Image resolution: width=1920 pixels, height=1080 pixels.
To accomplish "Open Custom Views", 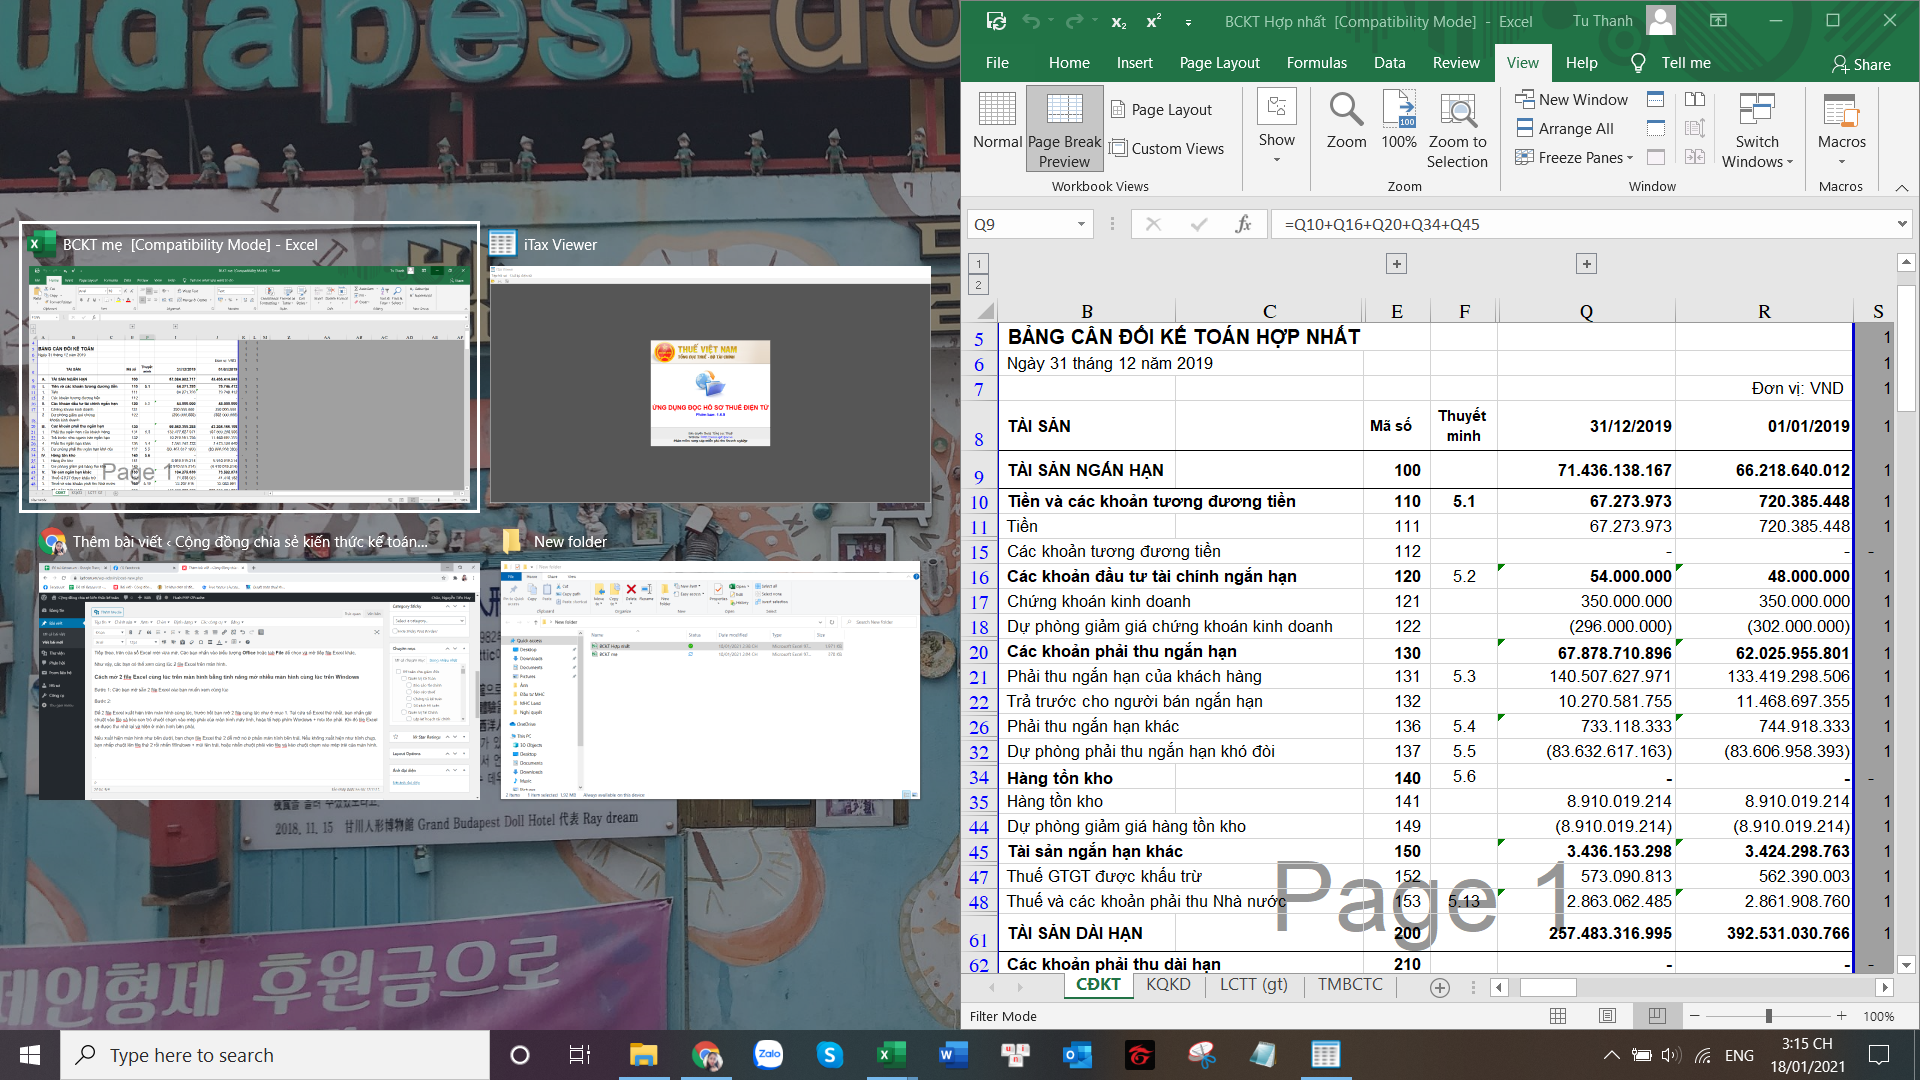I will (x=1166, y=148).
